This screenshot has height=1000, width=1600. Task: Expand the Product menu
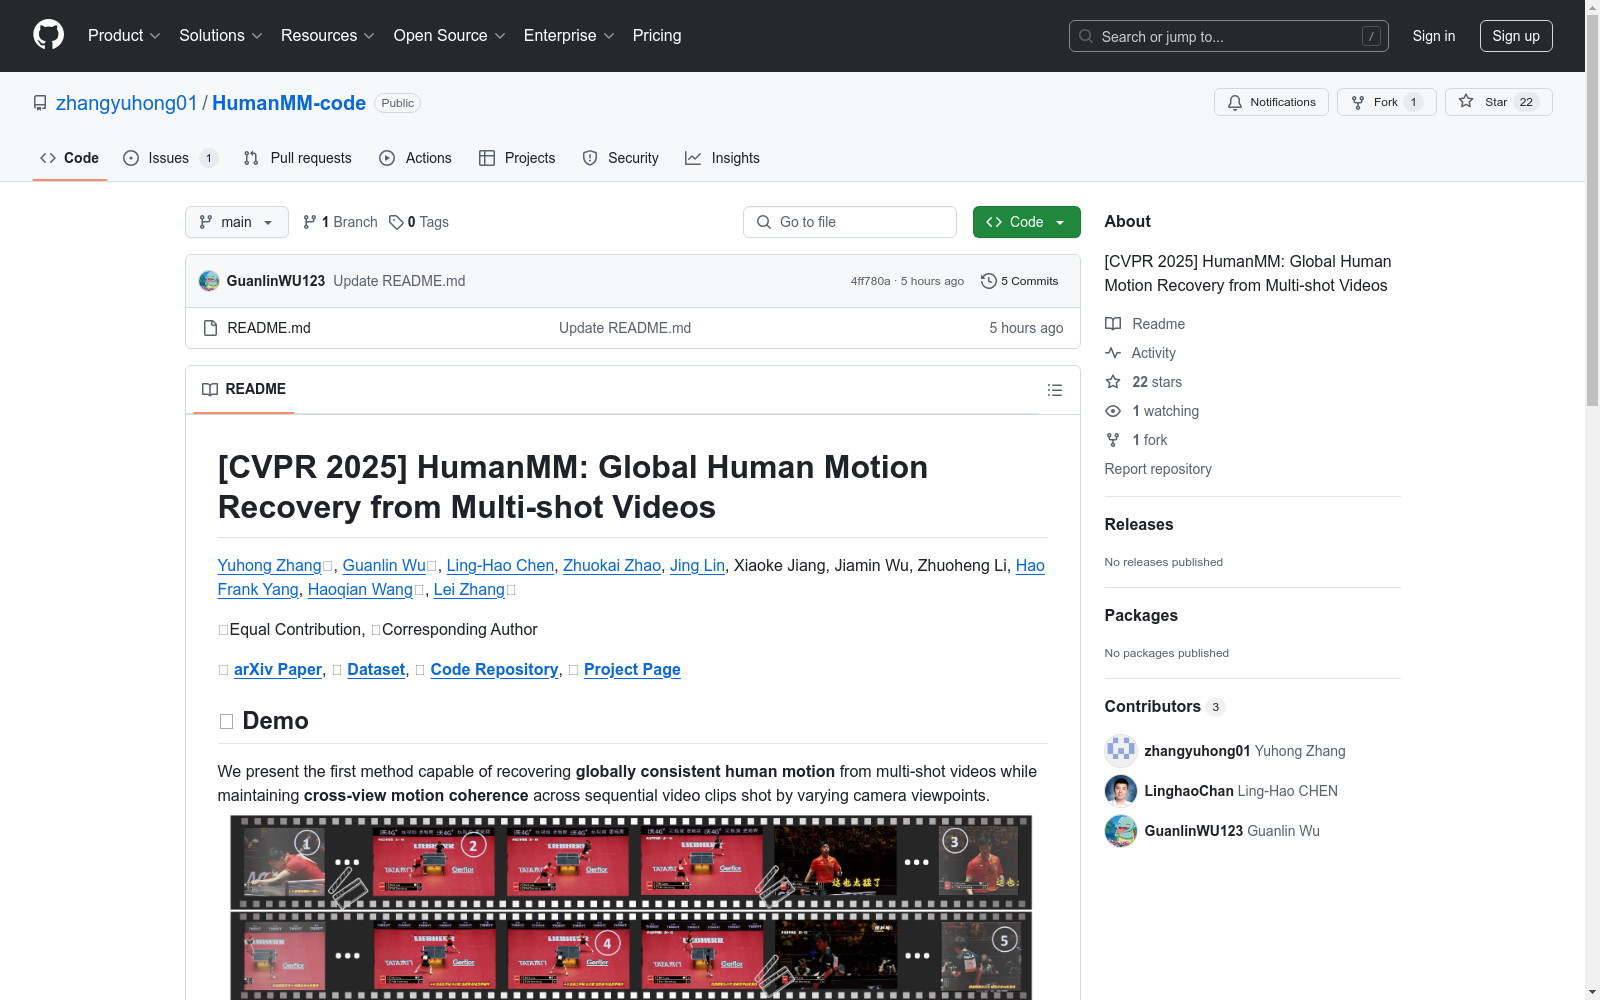pyautogui.click(x=124, y=36)
